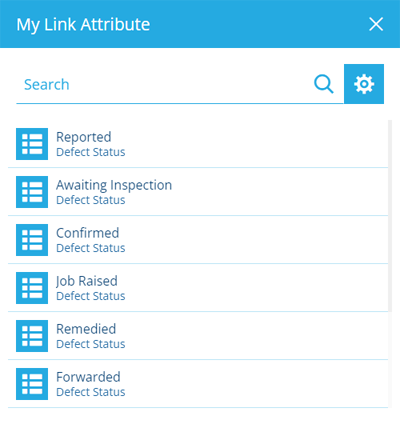Pick the Confirmed status entry
This screenshot has height=424, width=400.
[x=198, y=240]
